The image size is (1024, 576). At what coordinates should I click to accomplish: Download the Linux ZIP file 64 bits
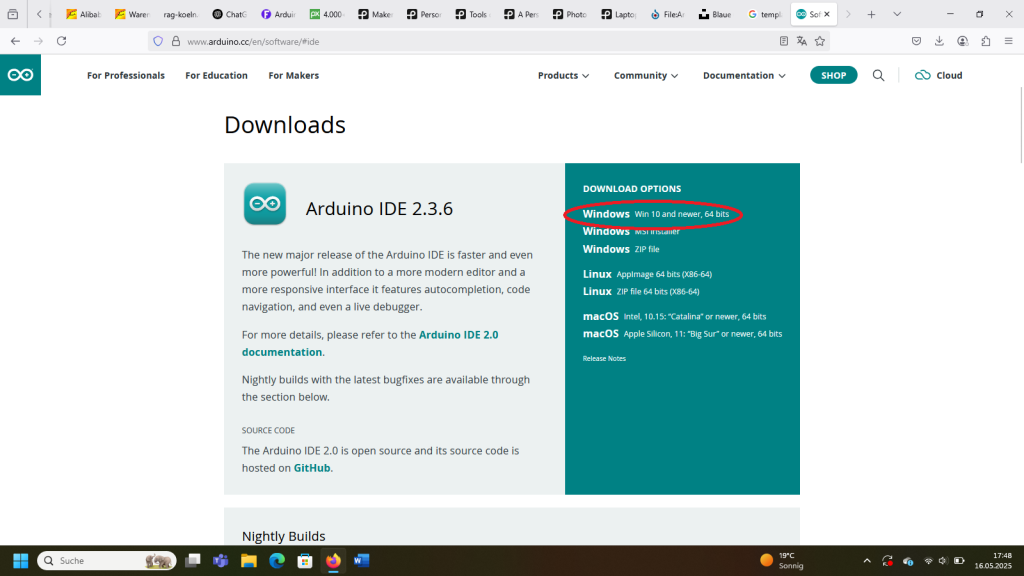click(641, 291)
